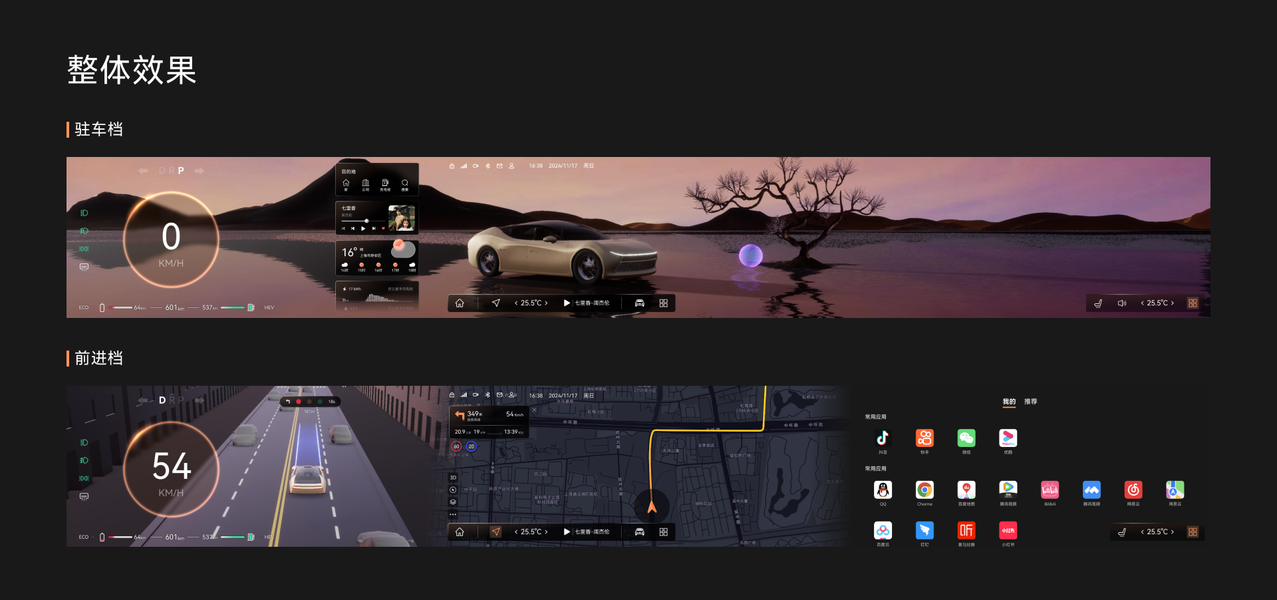Raise the center dock temperature on parking screen
The image size is (1277, 600).
point(546,303)
